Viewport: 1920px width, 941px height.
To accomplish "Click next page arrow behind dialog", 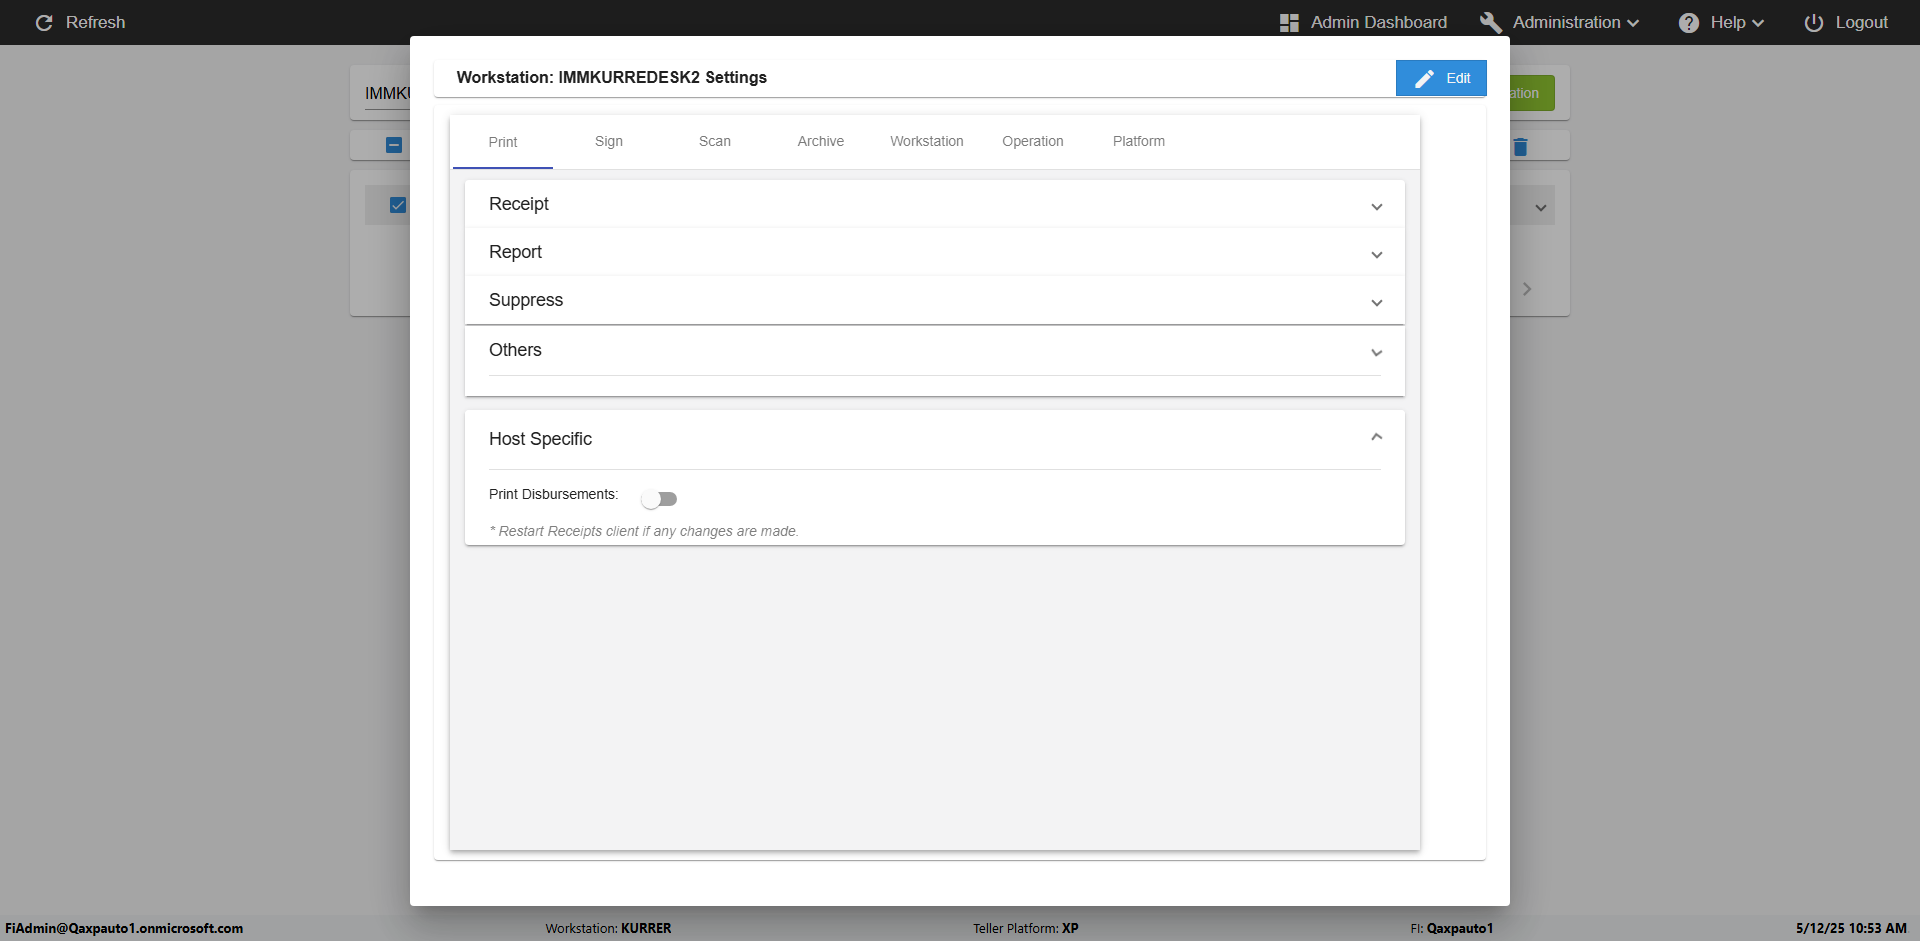I will (1527, 289).
